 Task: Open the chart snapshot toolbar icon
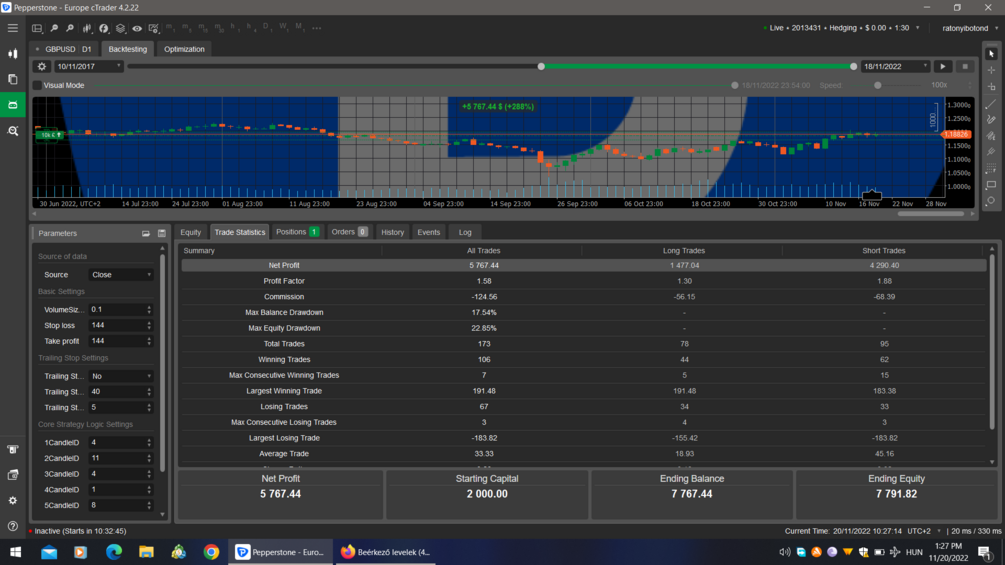pos(154,28)
